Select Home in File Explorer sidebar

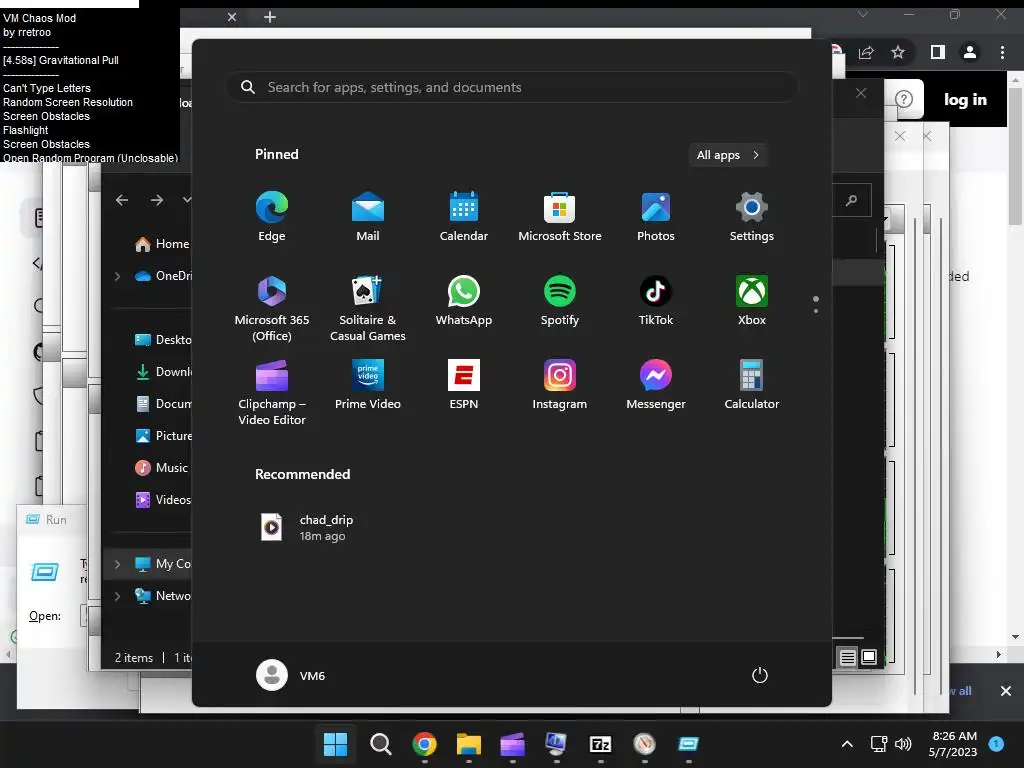click(162, 244)
